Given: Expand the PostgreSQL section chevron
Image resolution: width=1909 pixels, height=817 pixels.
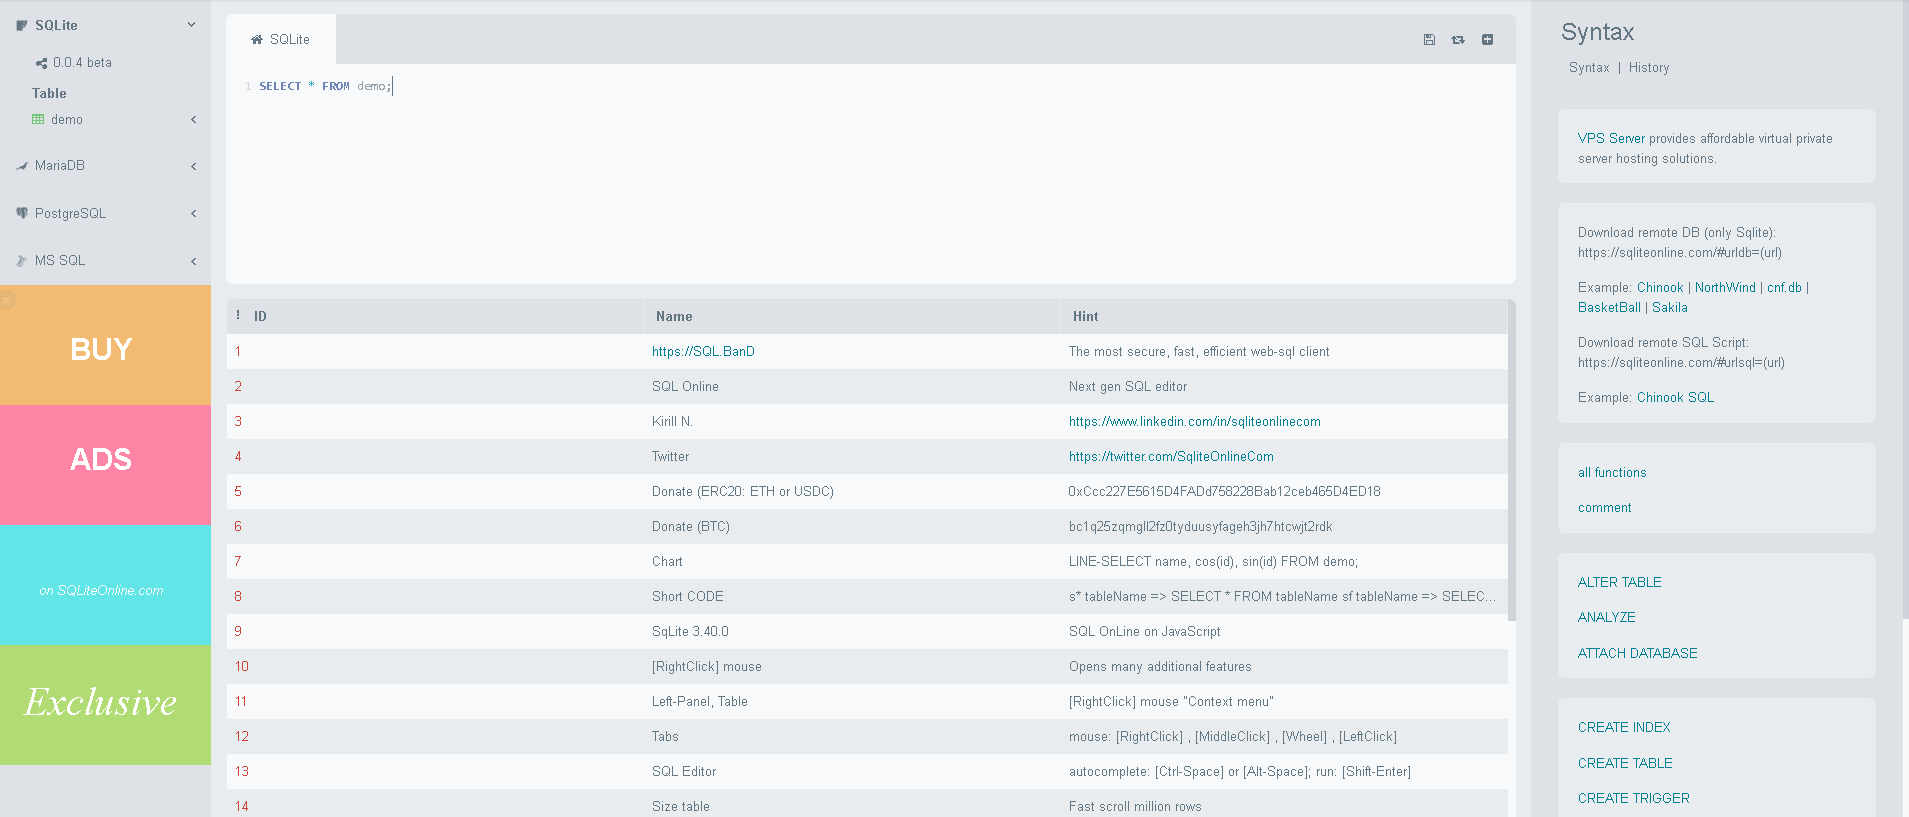Looking at the screenshot, I should pyautogui.click(x=193, y=213).
